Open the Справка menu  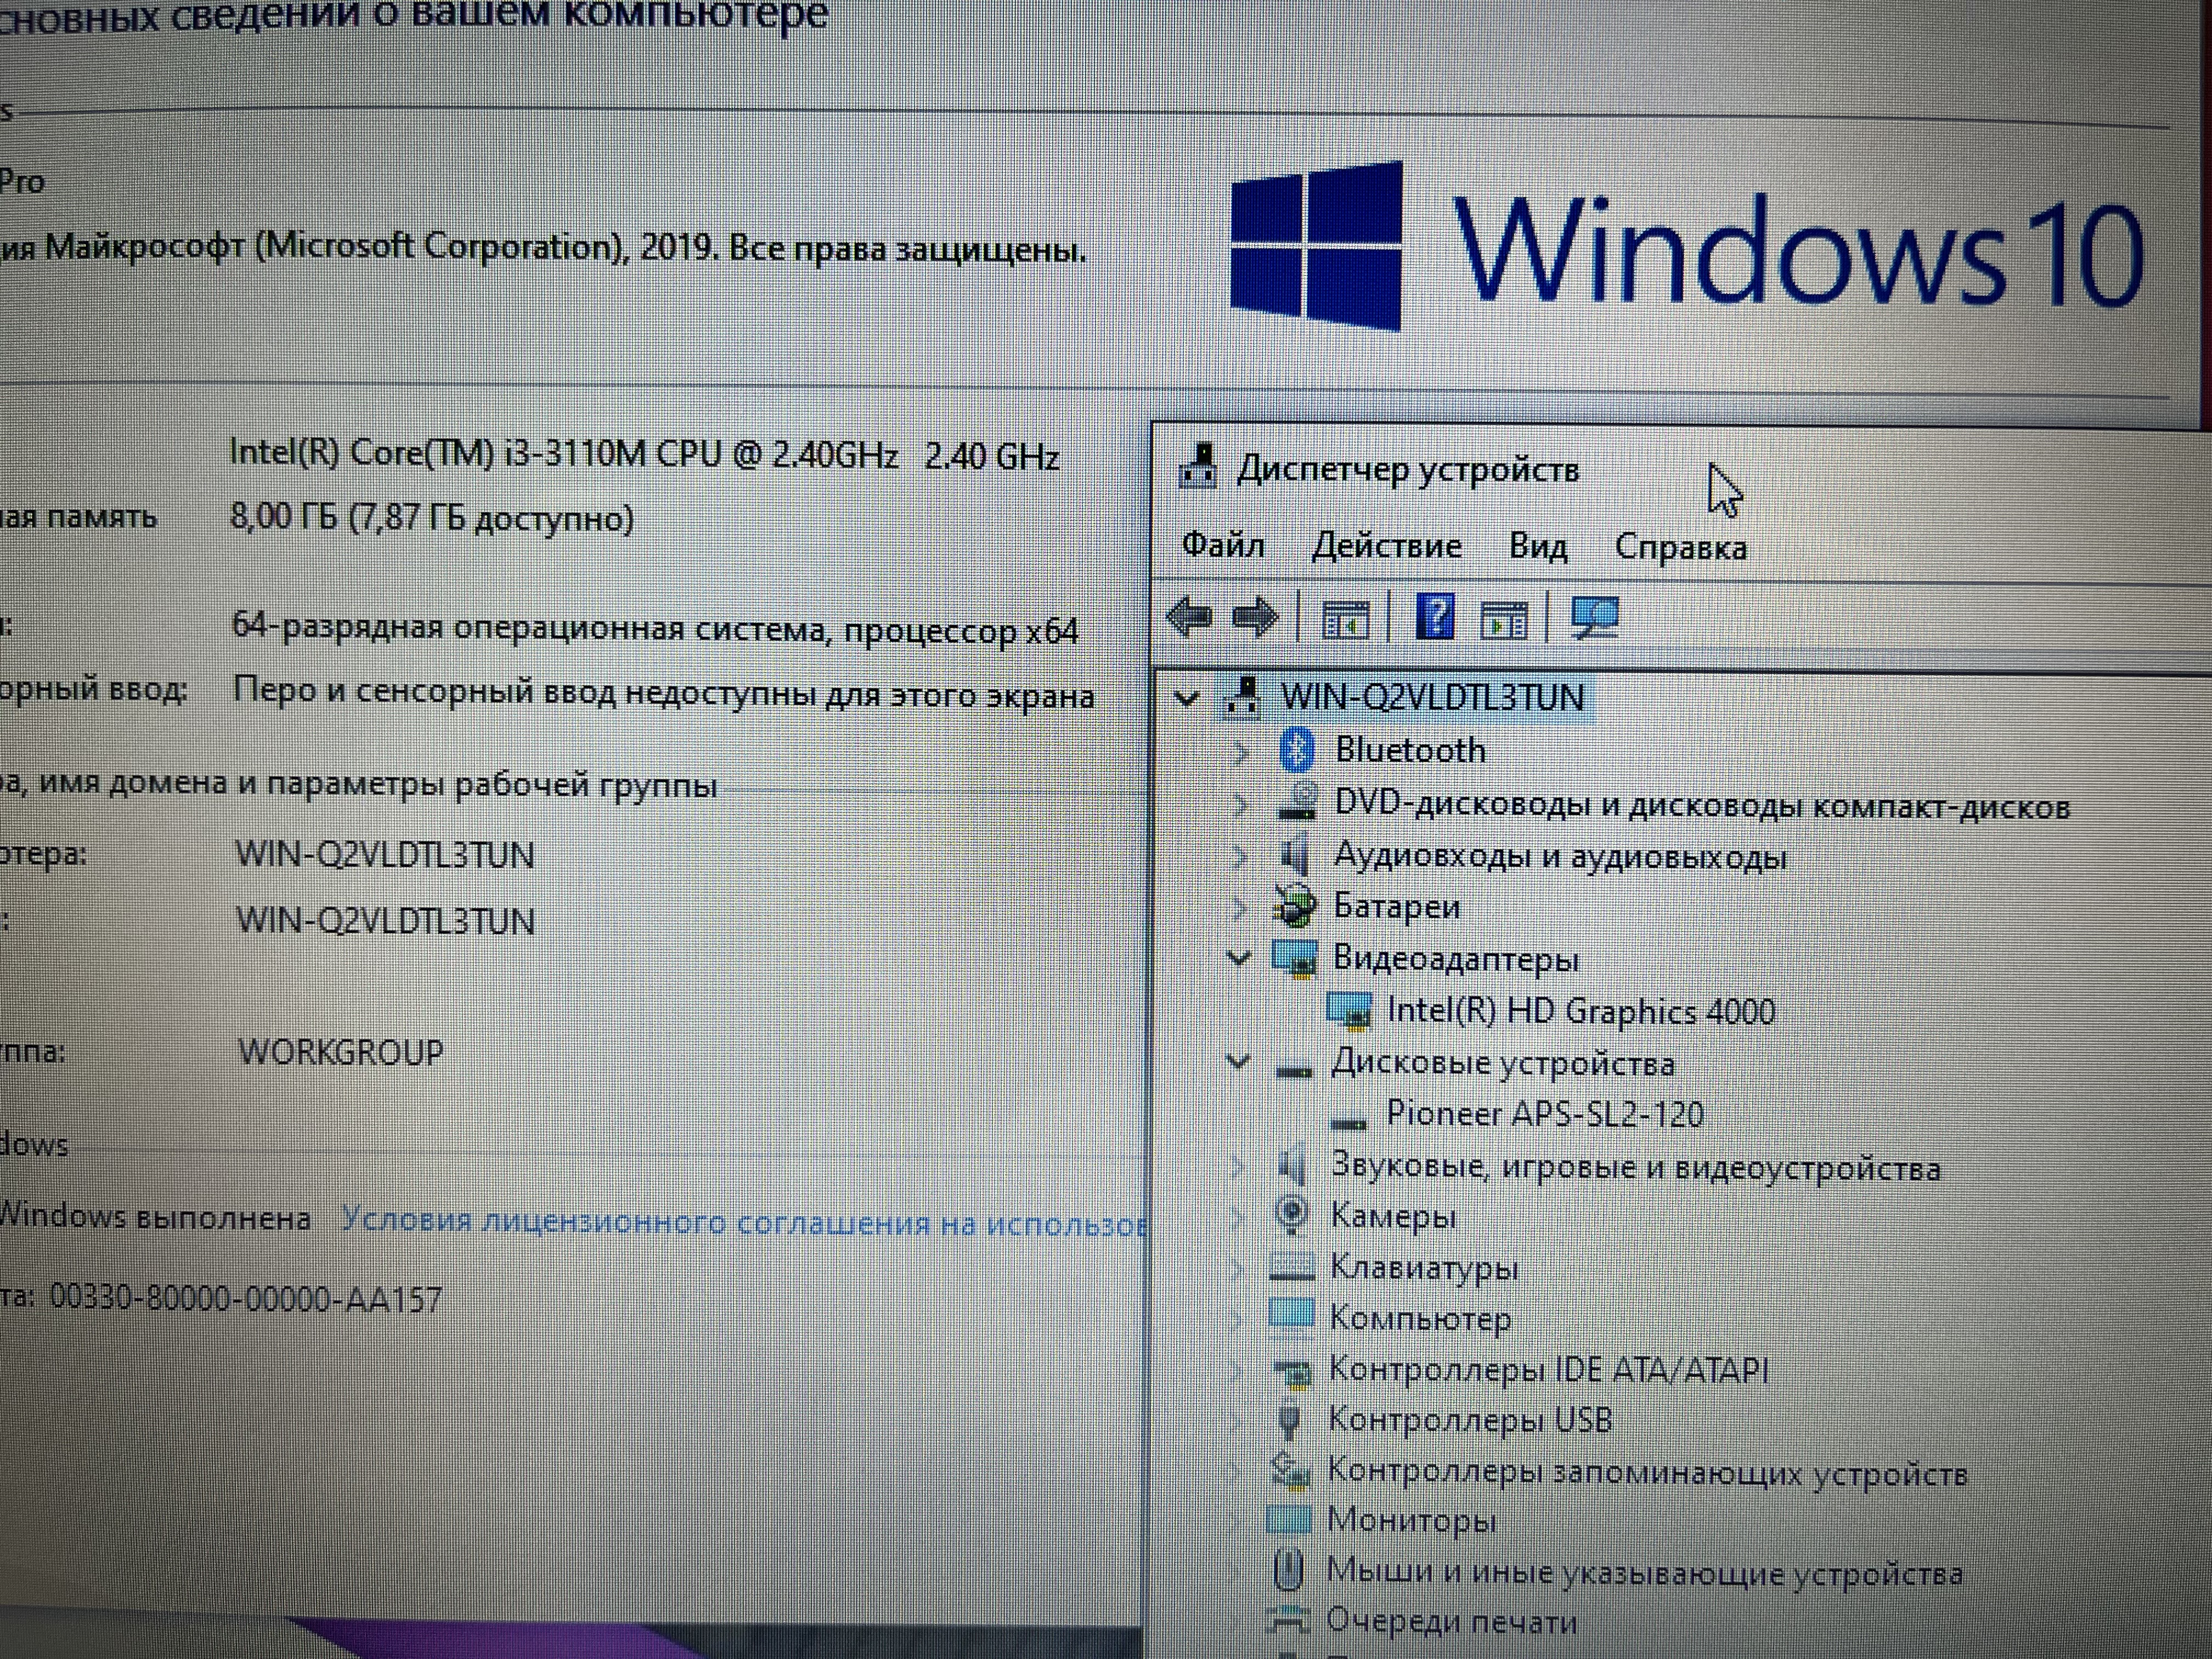point(1681,548)
